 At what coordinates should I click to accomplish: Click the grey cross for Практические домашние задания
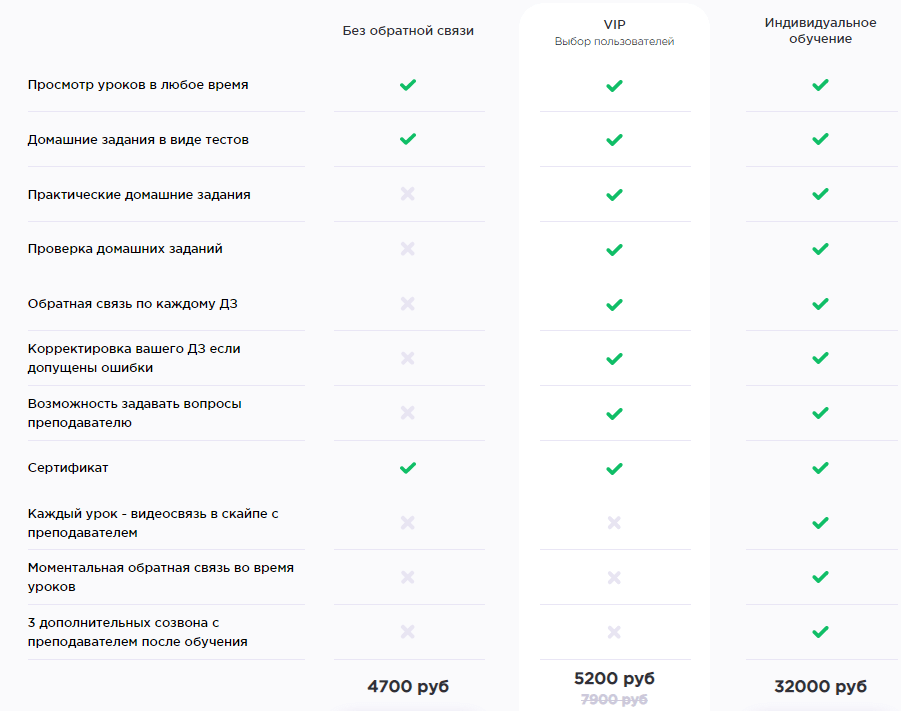pyautogui.click(x=408, y=194)
